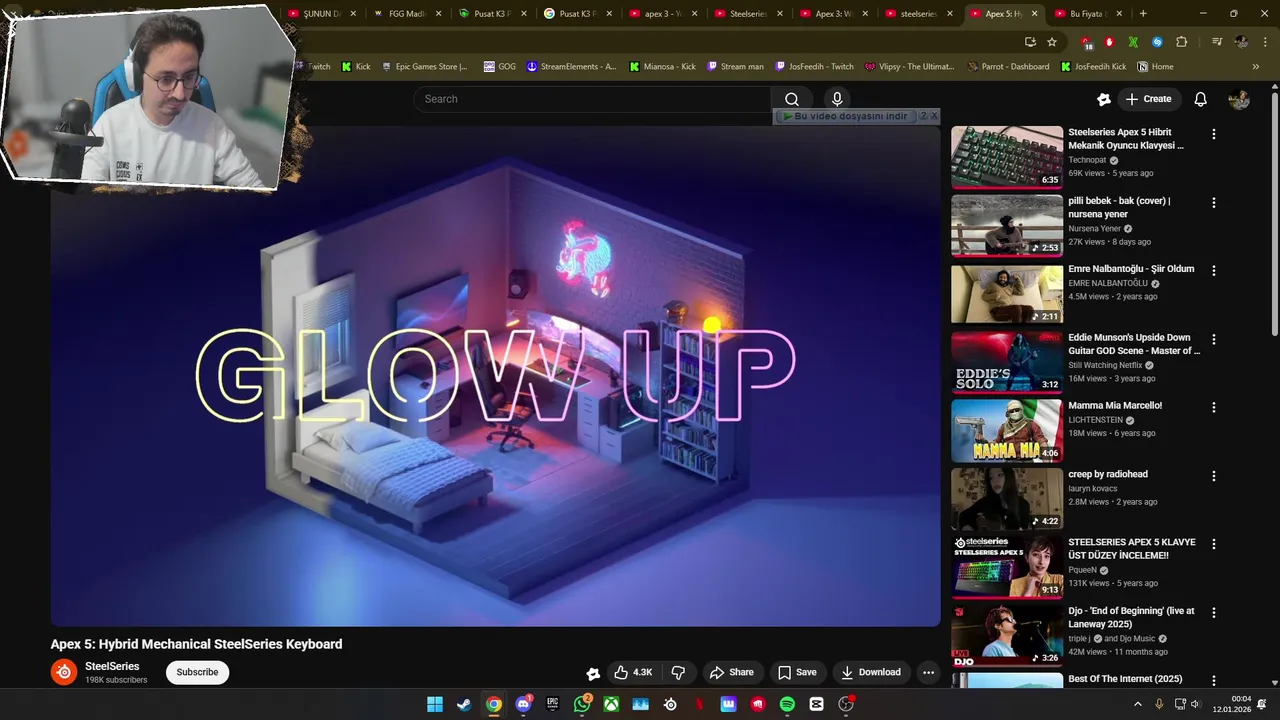Show hidden system tray icons chevron
Viewport: 1280px width, 720px height.
click(x=1137, y=704)
